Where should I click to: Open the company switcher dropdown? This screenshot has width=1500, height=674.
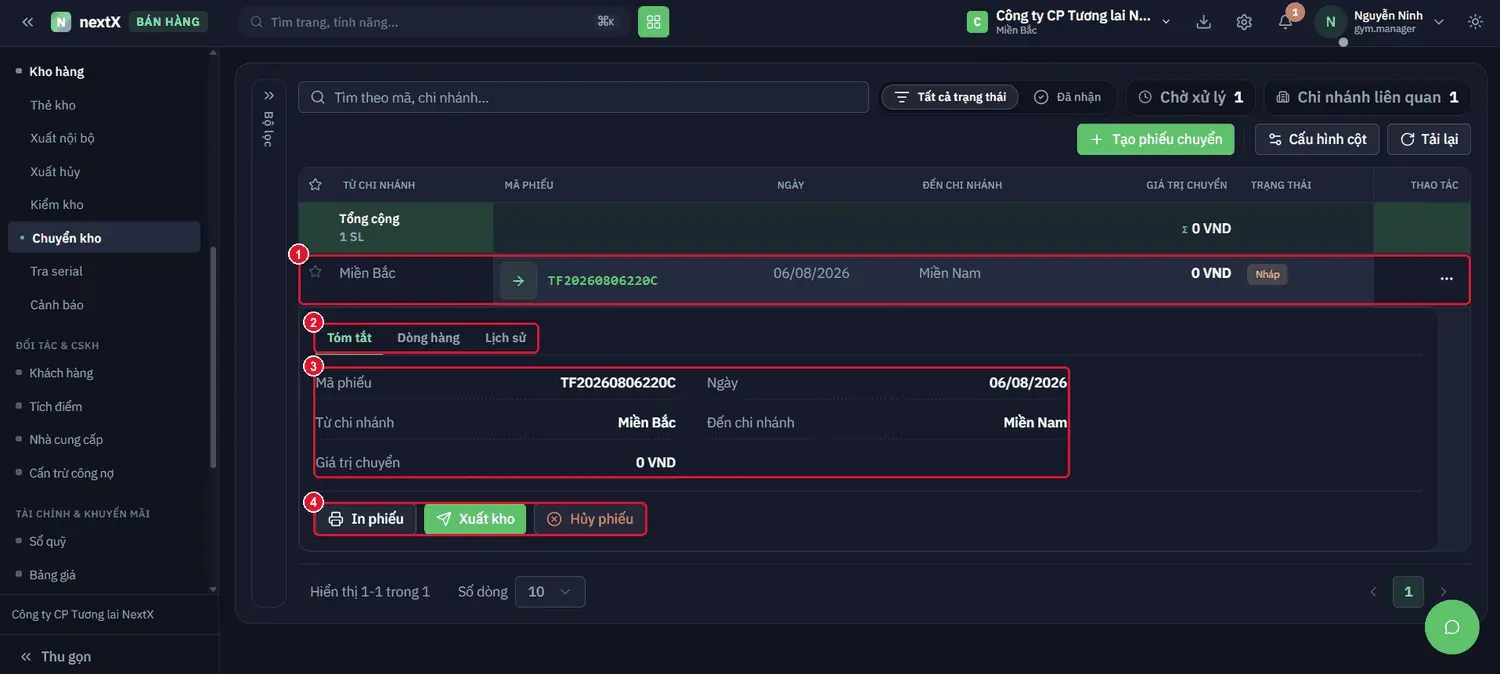pos(1069,21)
